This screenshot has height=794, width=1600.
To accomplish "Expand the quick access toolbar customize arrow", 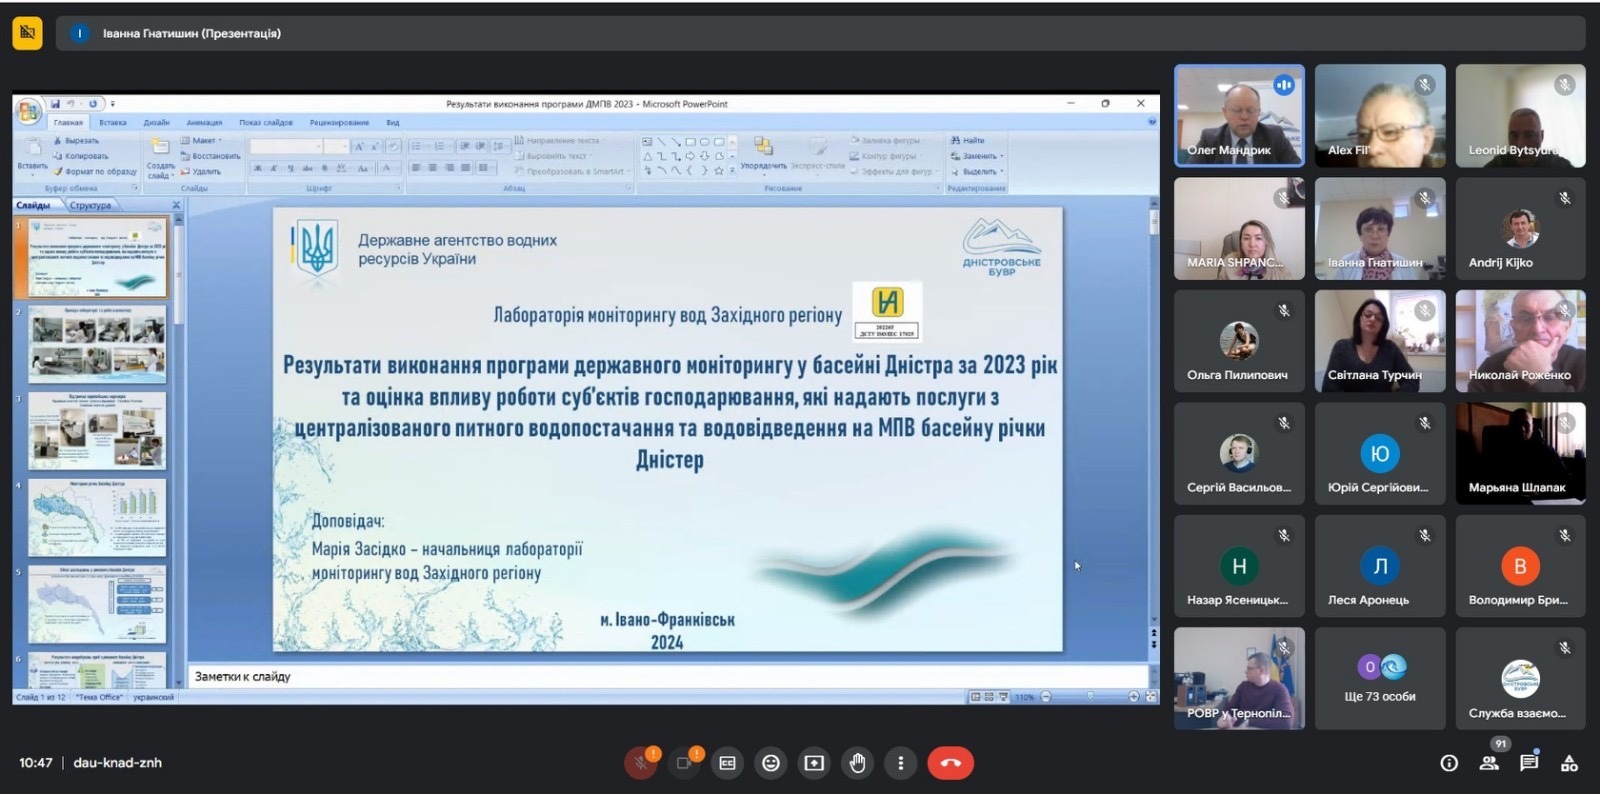I will [x=112, y=103].
